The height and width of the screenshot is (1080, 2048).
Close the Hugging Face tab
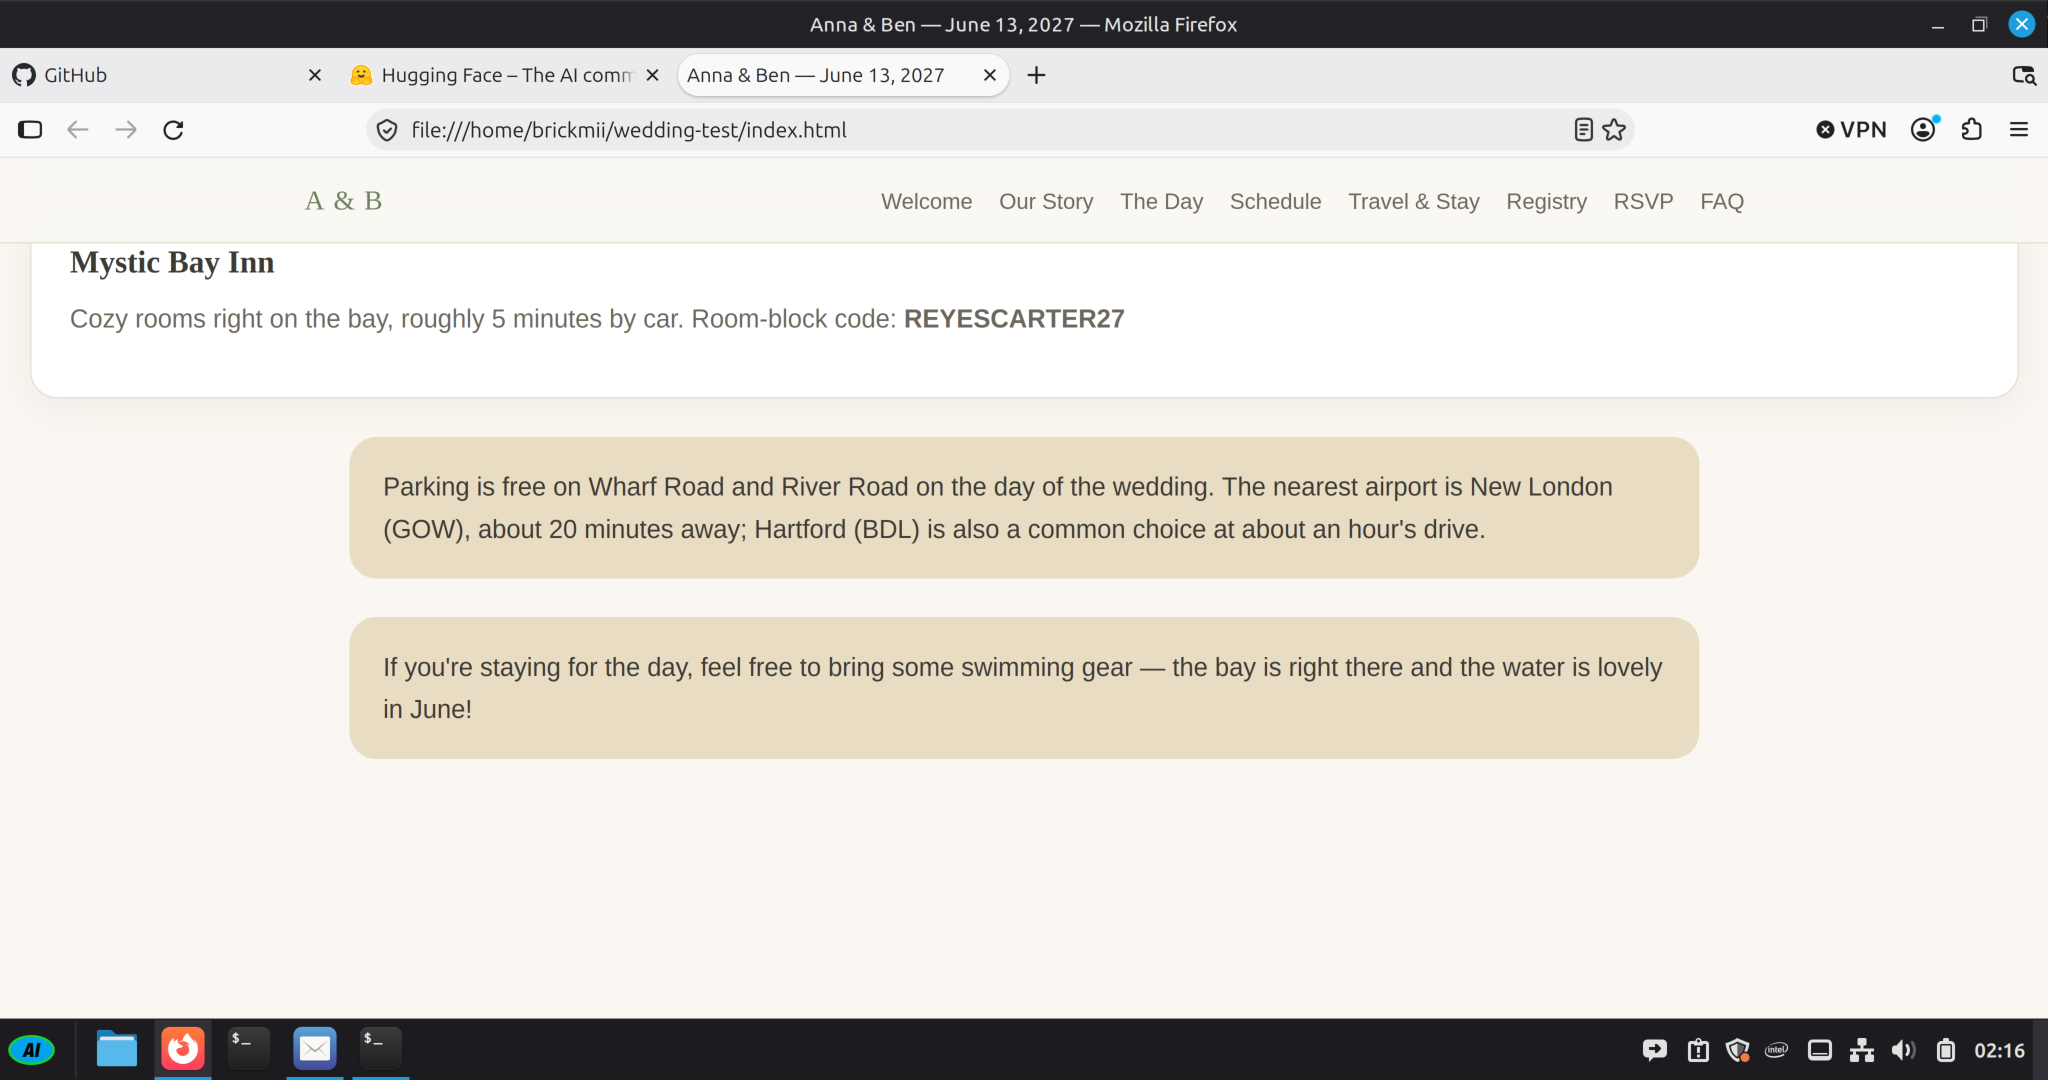click(652, 75)
